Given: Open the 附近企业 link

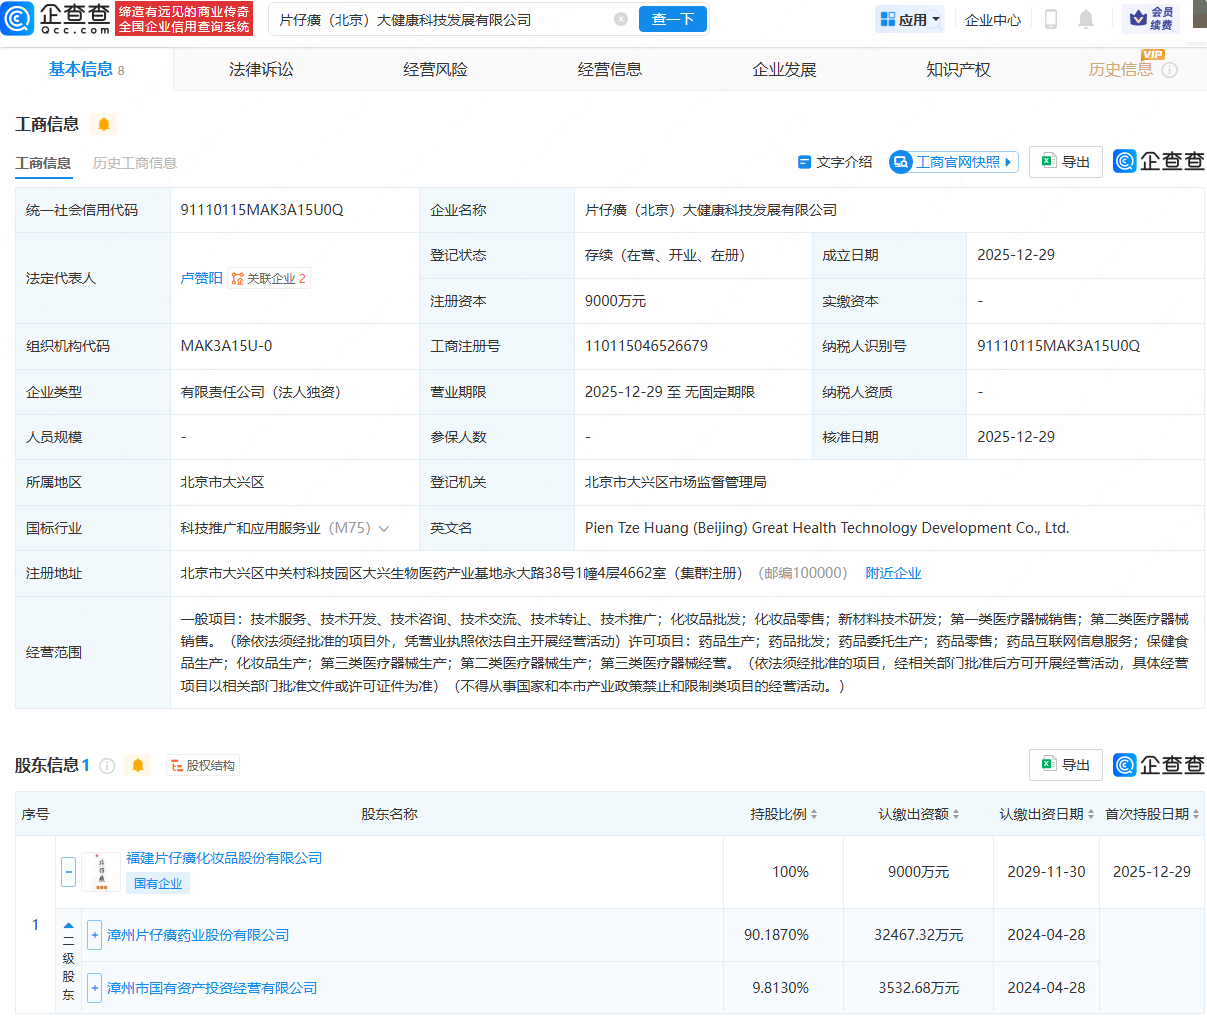Looking at the screenshot, I should coord(893,573).
